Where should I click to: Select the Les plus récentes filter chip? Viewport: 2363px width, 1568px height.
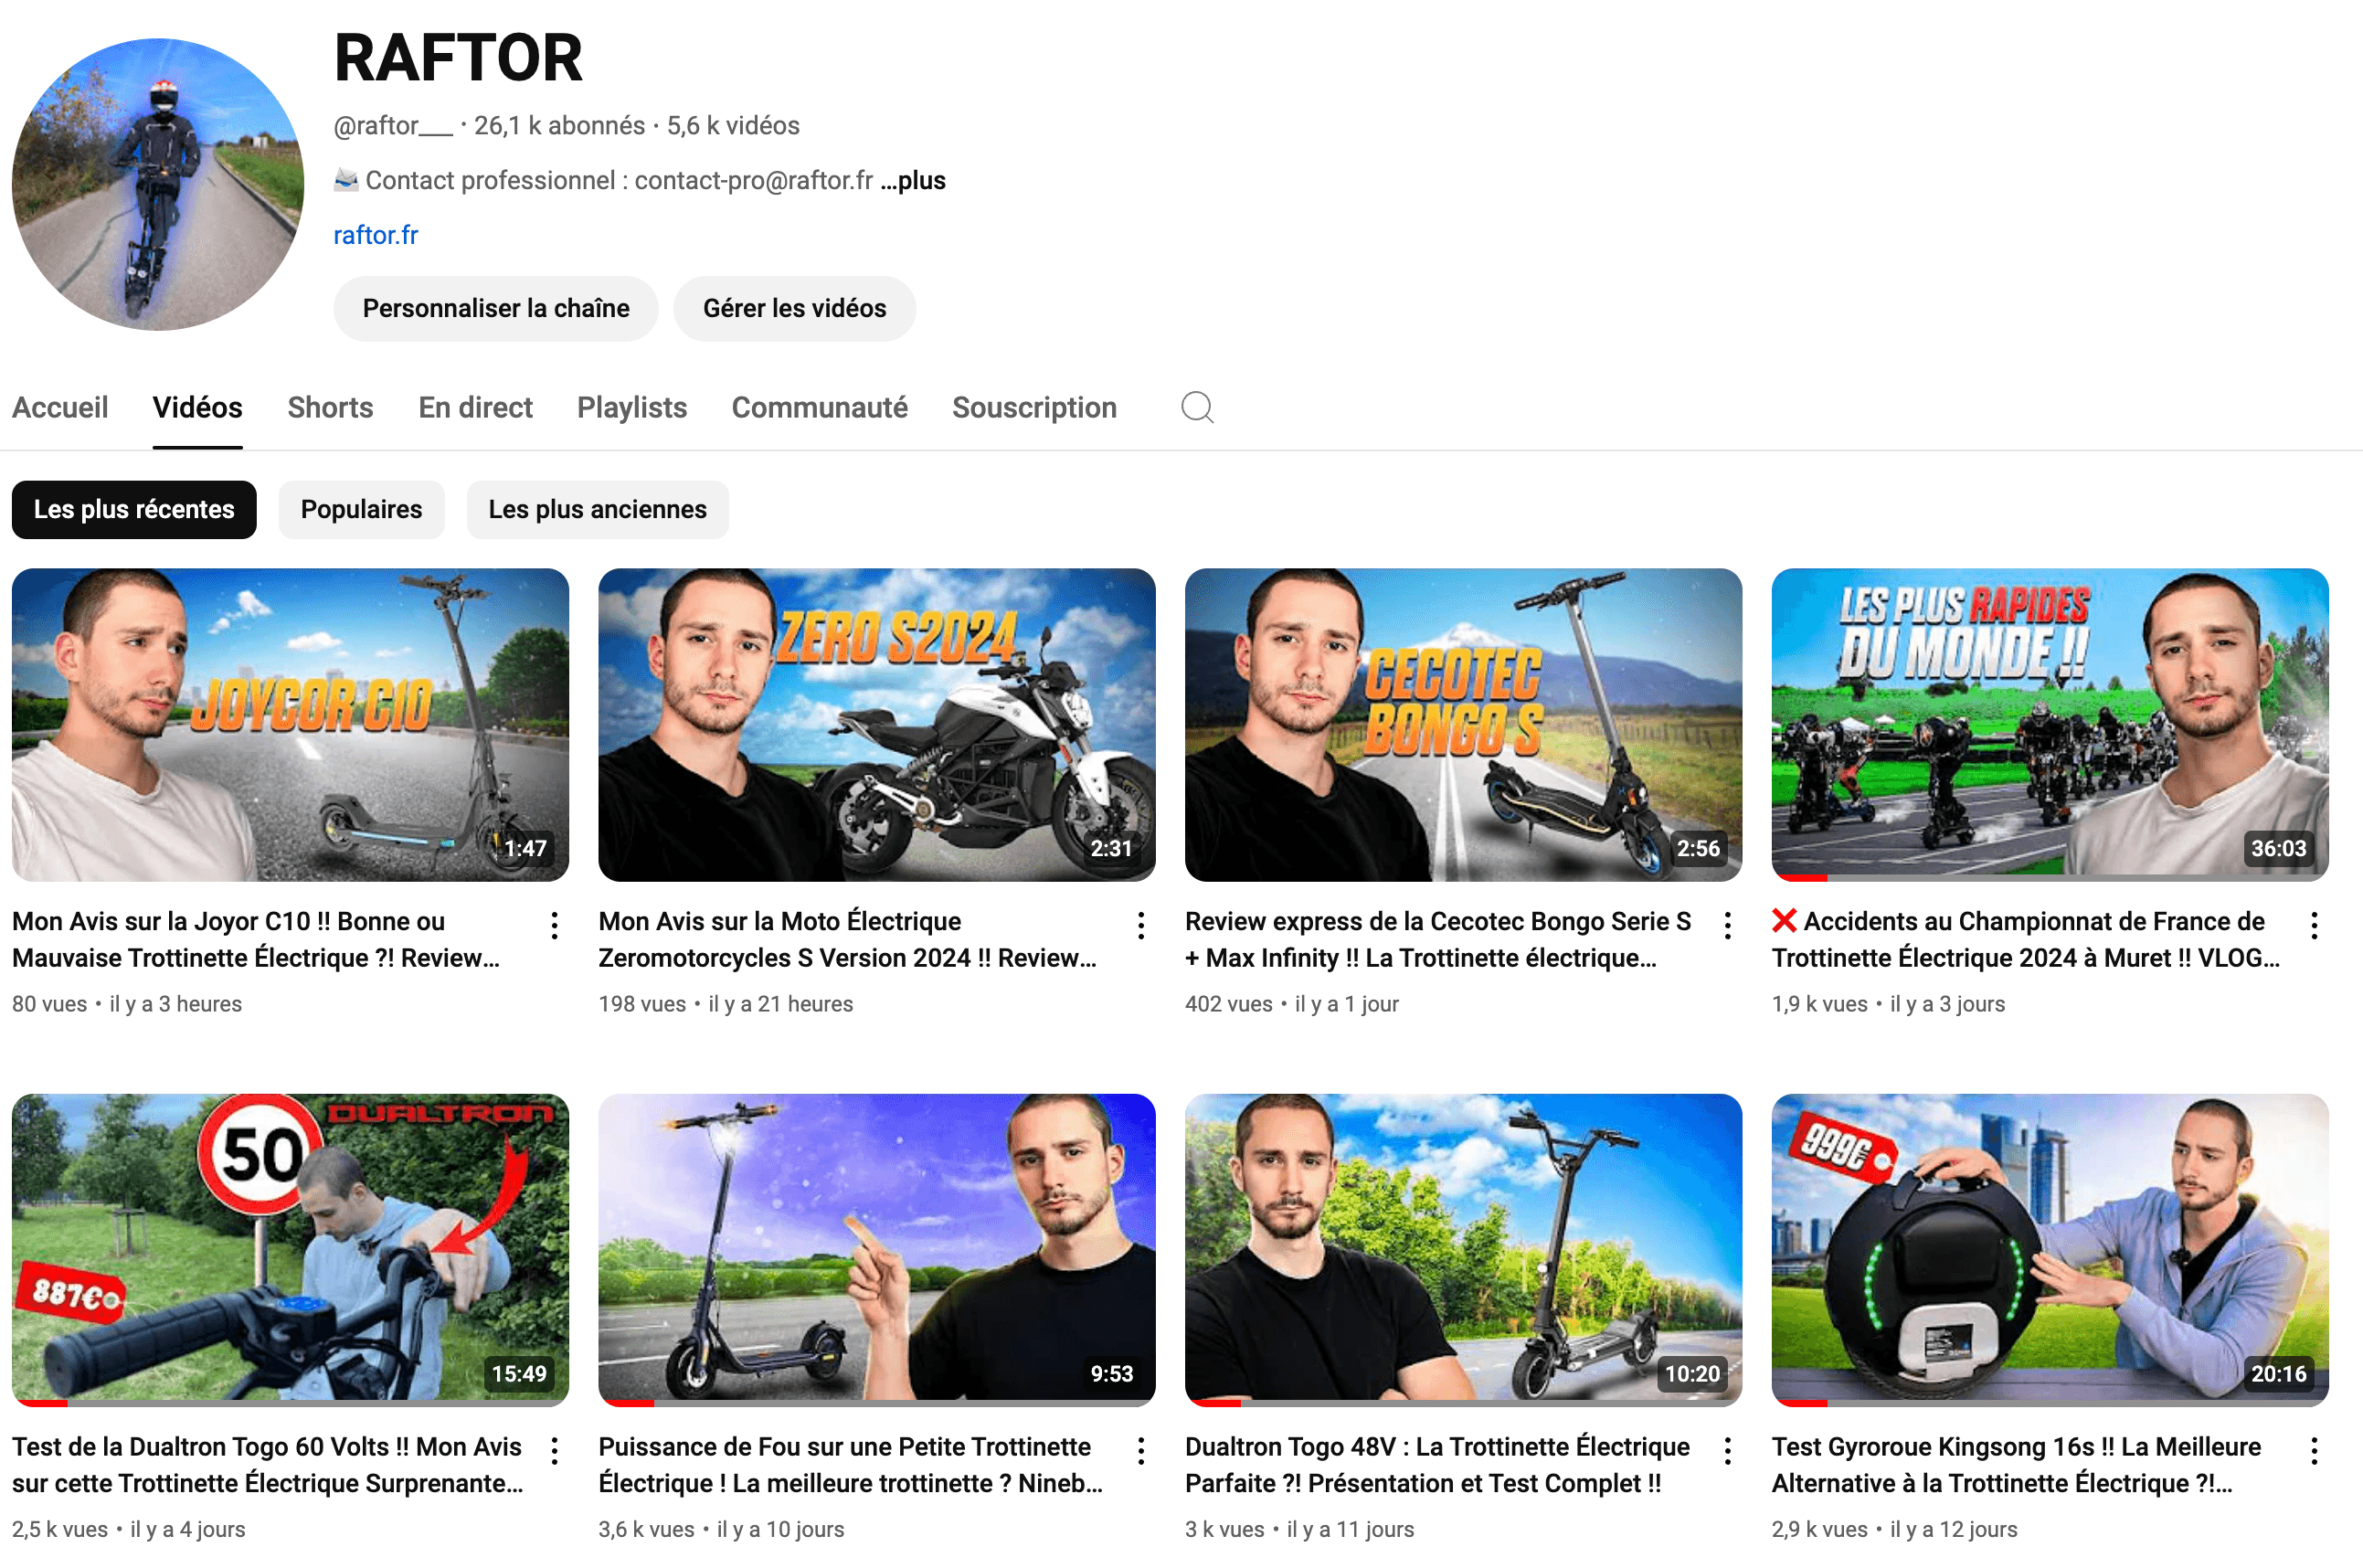tap(134, 510)
